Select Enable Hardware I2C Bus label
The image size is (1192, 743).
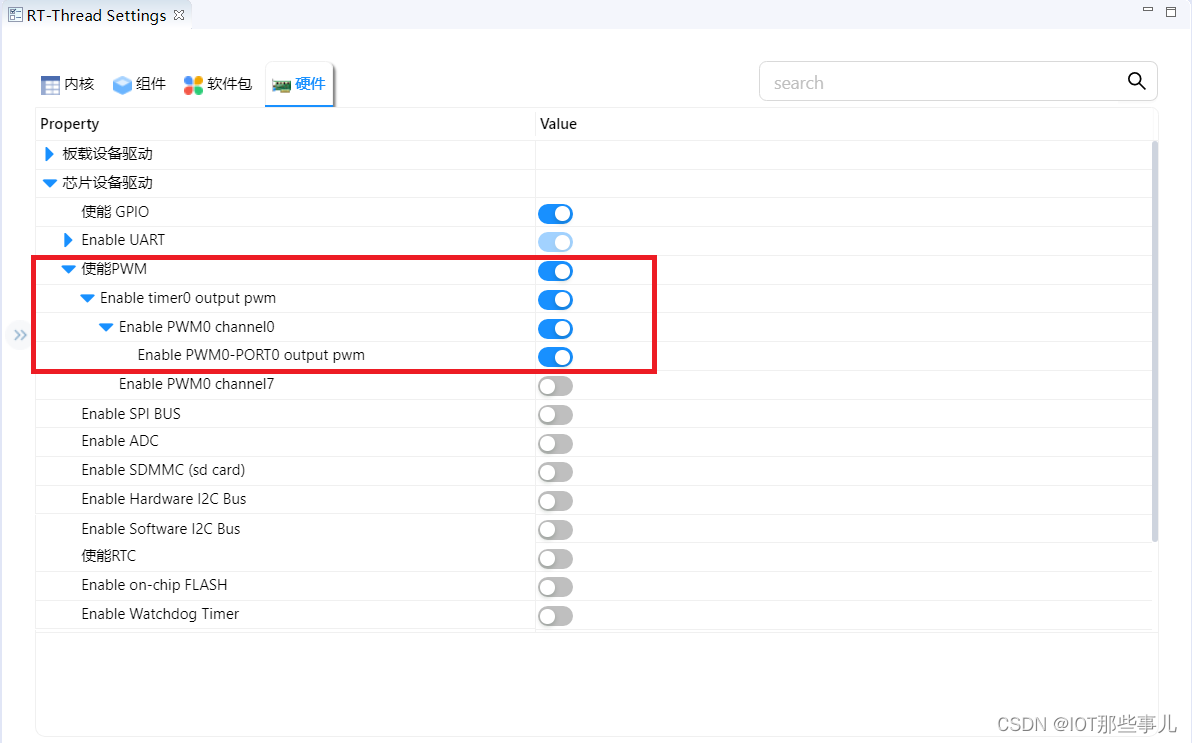click(x=163, y=499)
